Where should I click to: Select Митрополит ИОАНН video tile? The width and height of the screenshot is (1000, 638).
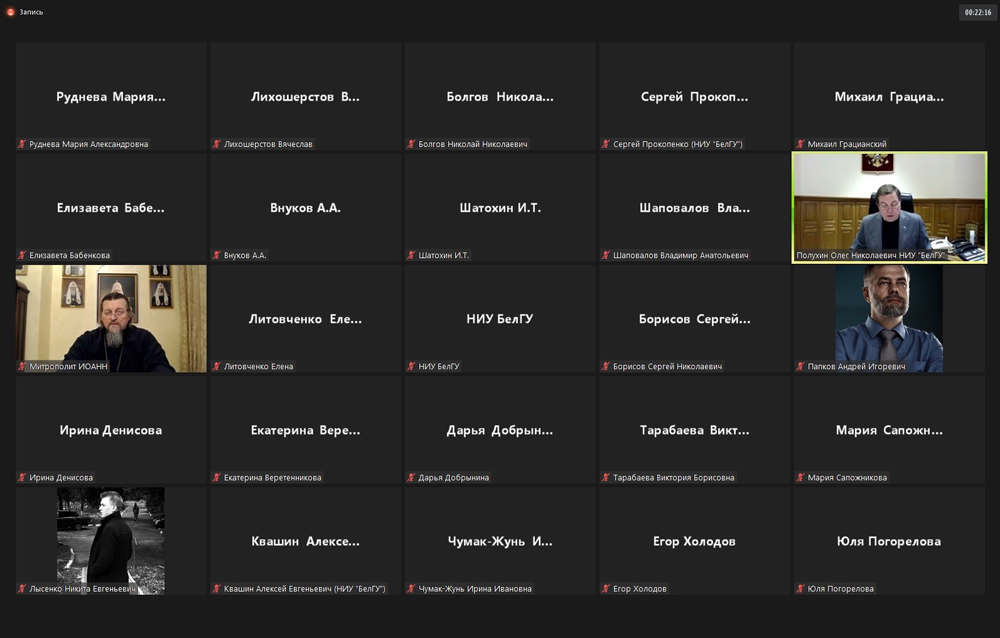pyautogui.click(x=111, y=318)
